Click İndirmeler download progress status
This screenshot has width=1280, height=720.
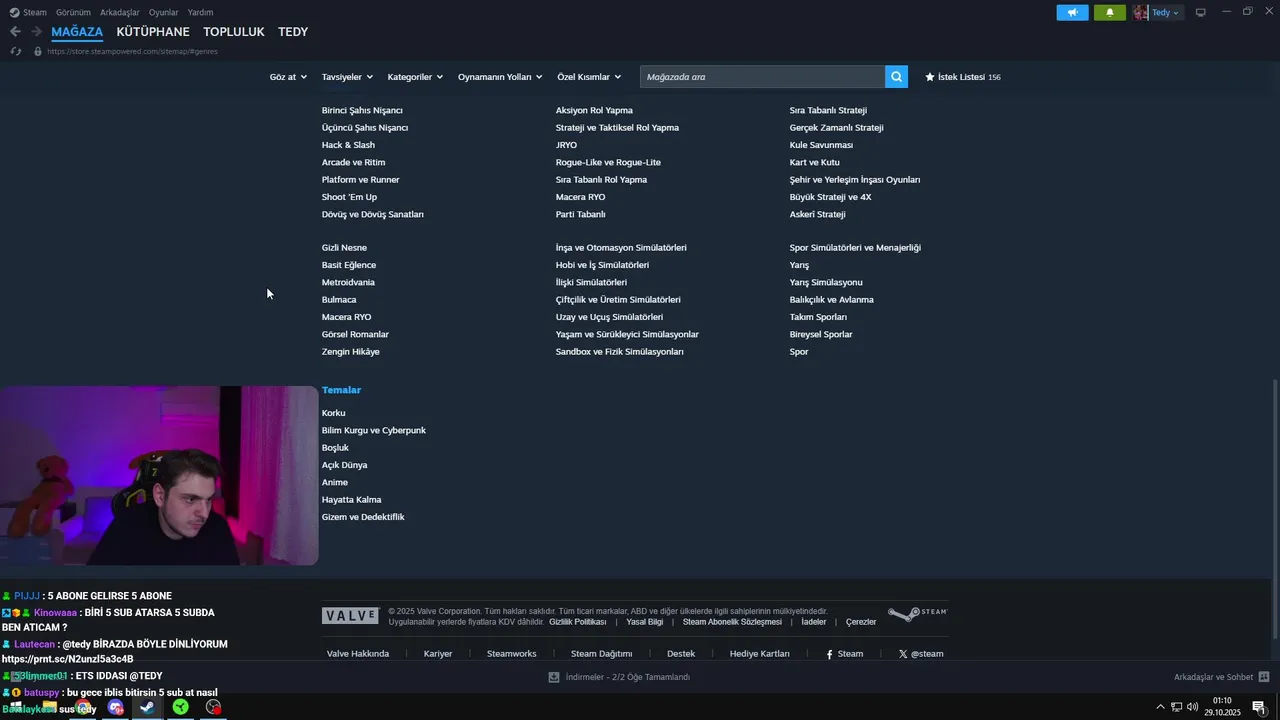628,677
